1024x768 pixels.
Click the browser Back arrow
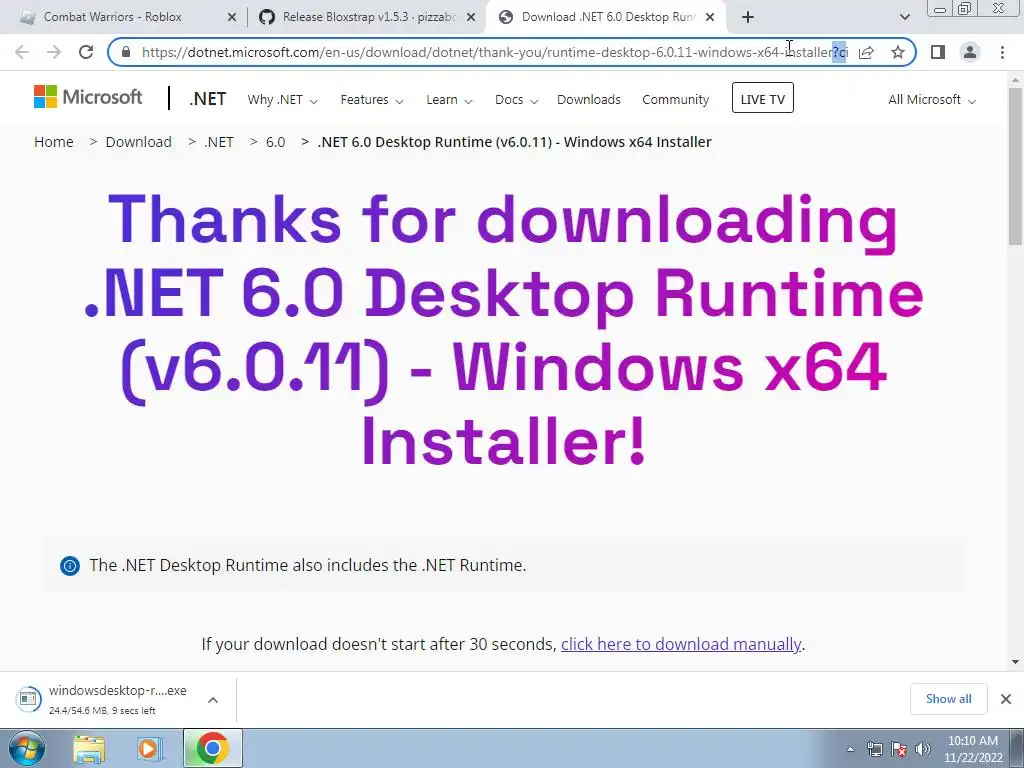(x=22, y=52)
